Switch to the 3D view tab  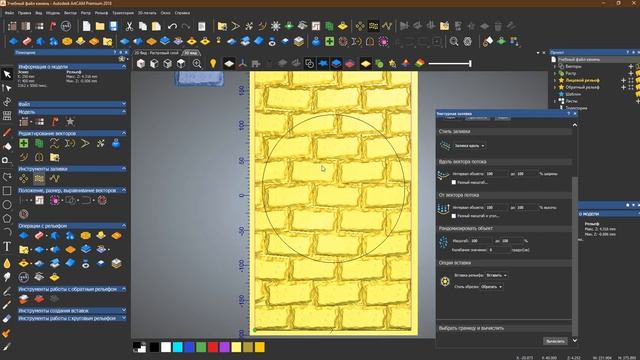[191, 53]
